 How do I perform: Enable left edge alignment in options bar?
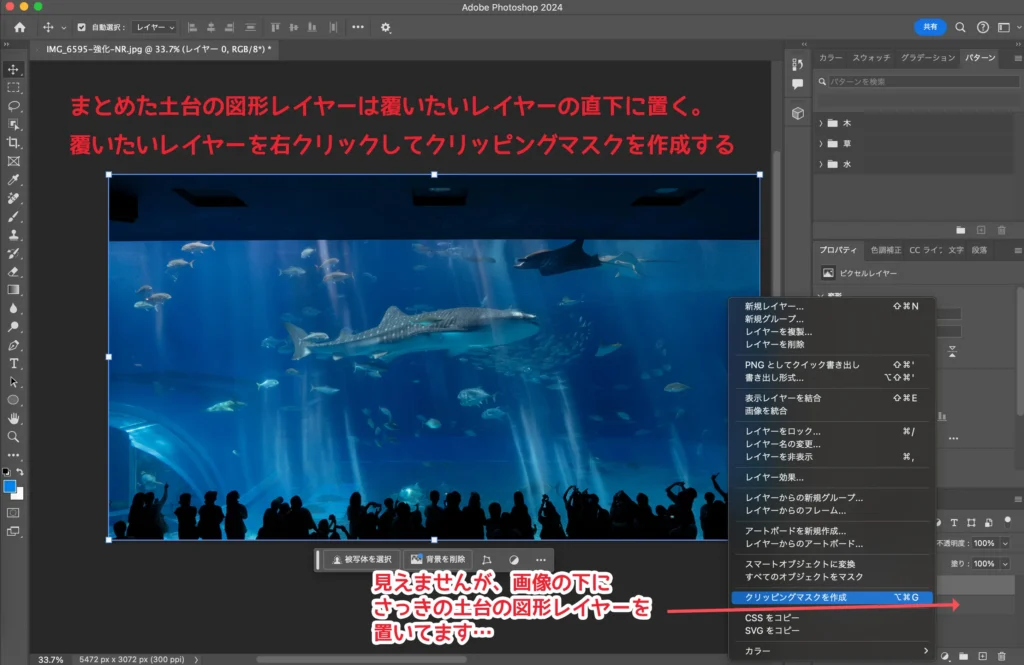click(x=193, y=27)
